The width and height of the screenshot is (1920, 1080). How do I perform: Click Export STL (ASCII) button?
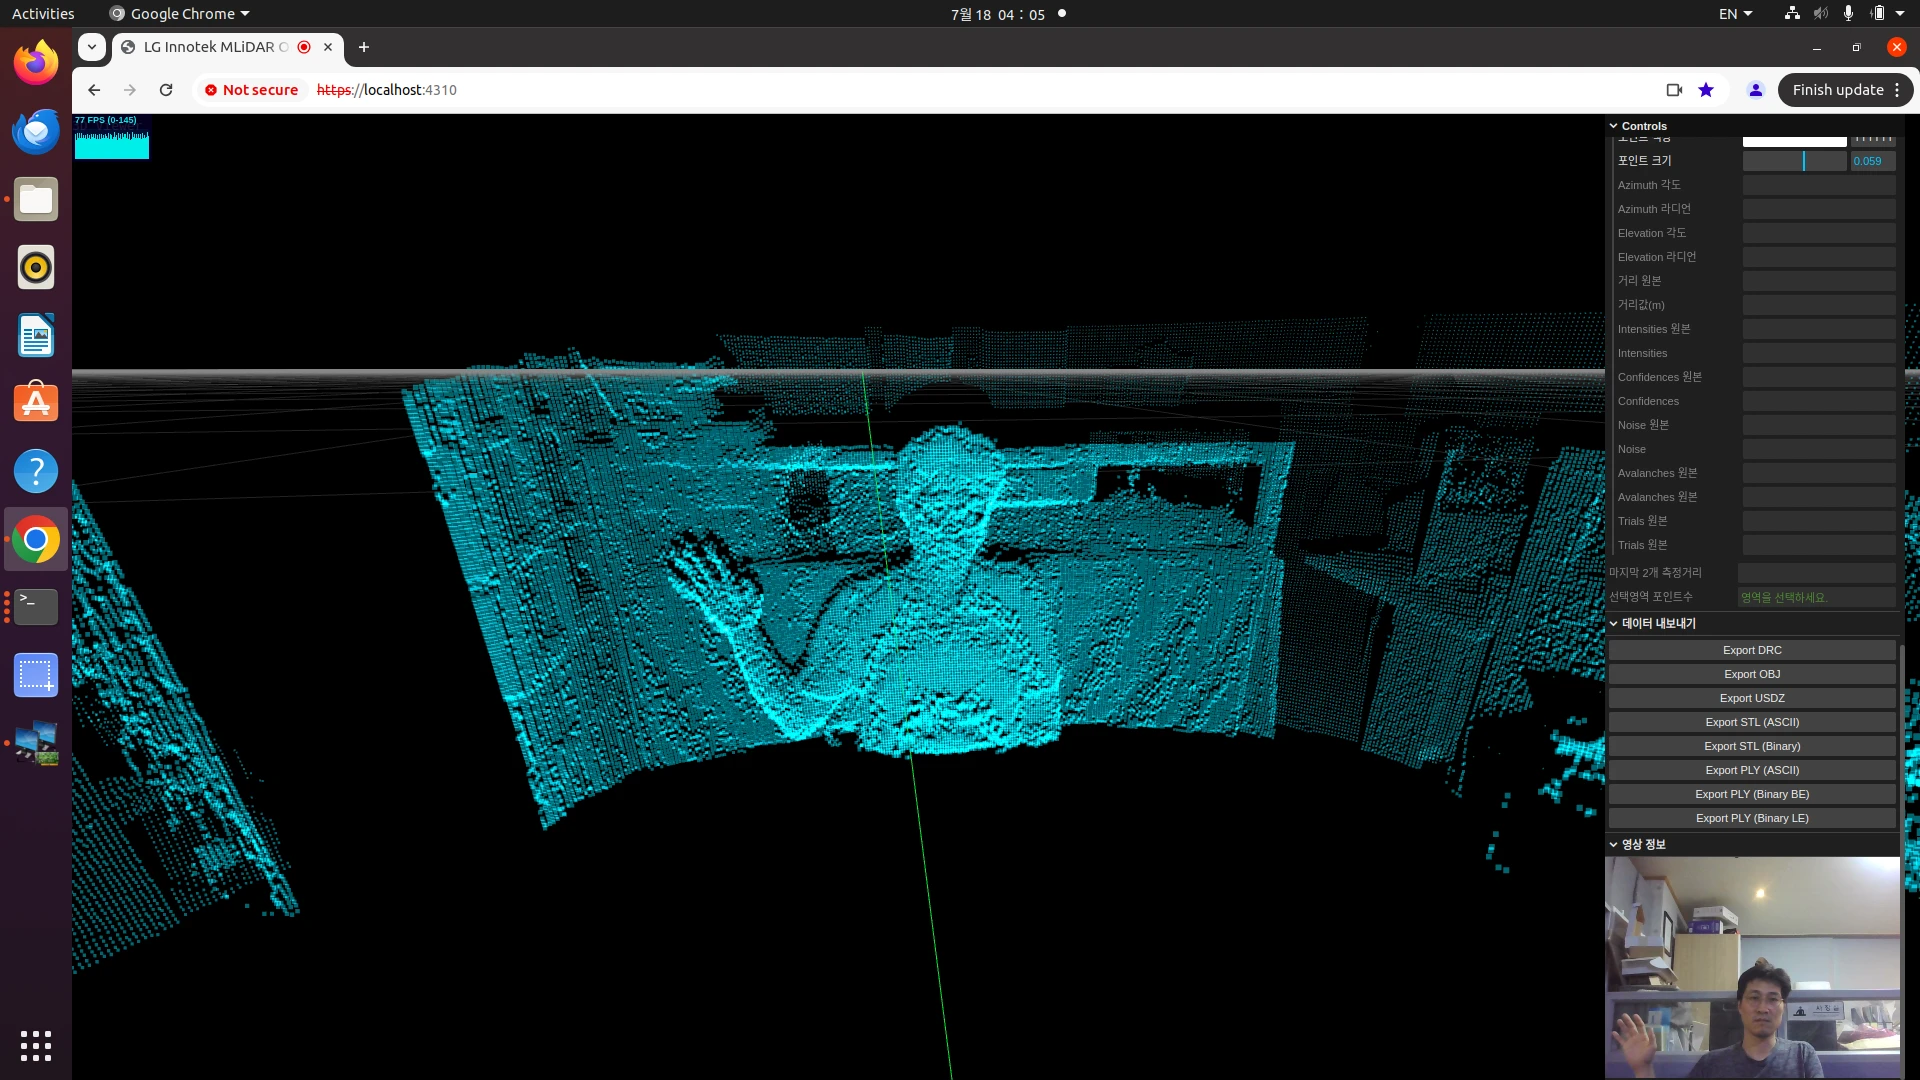point(1752,722)
